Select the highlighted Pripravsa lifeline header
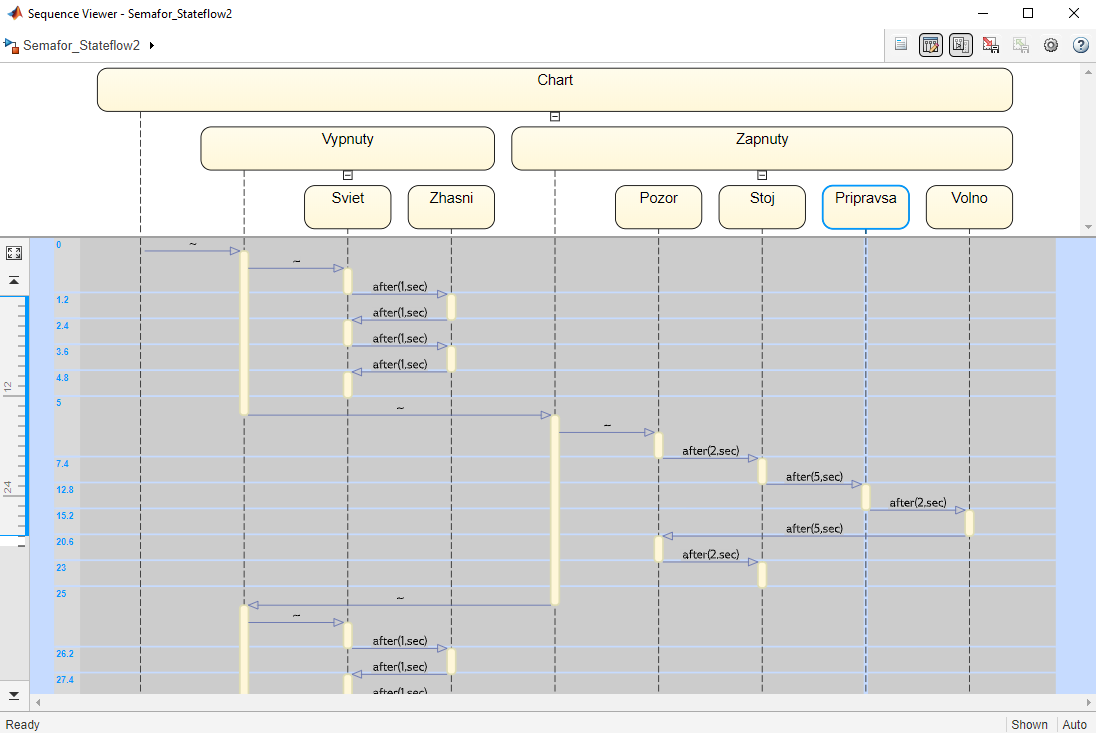The width and height of the screenshot is (1096, 733). click(x=865, y=207)
